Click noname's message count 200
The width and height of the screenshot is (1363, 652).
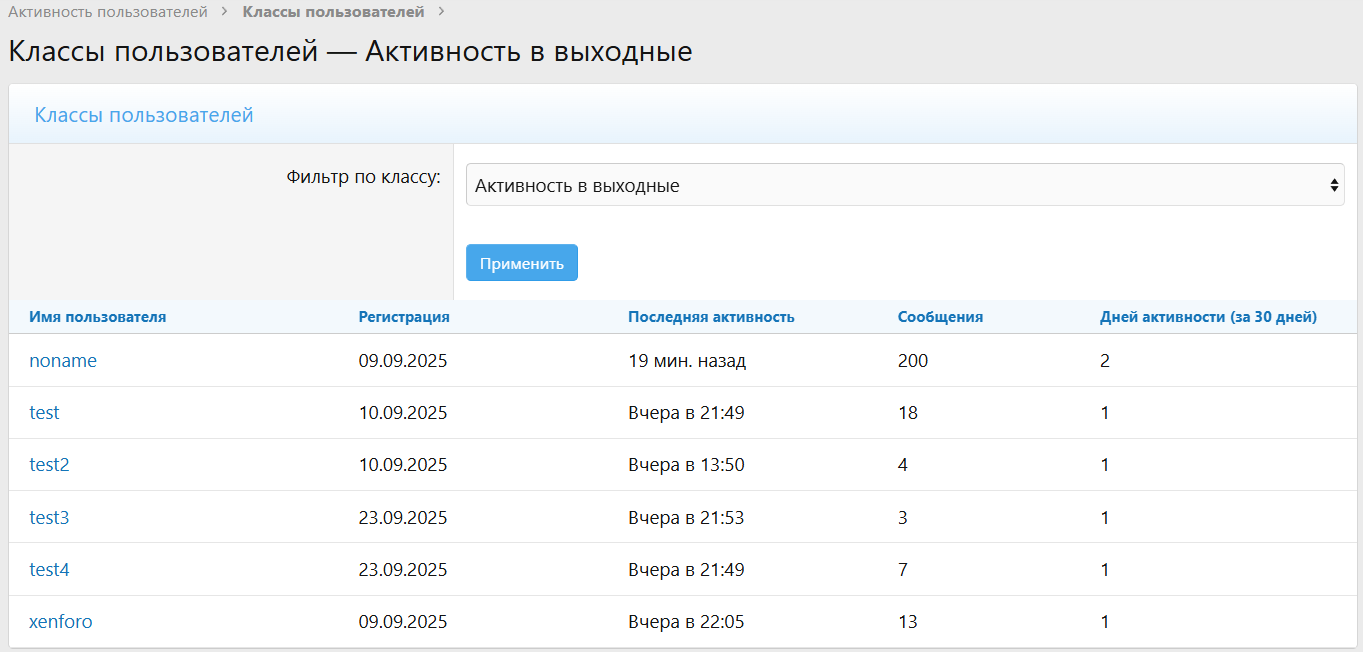[912, 361]
